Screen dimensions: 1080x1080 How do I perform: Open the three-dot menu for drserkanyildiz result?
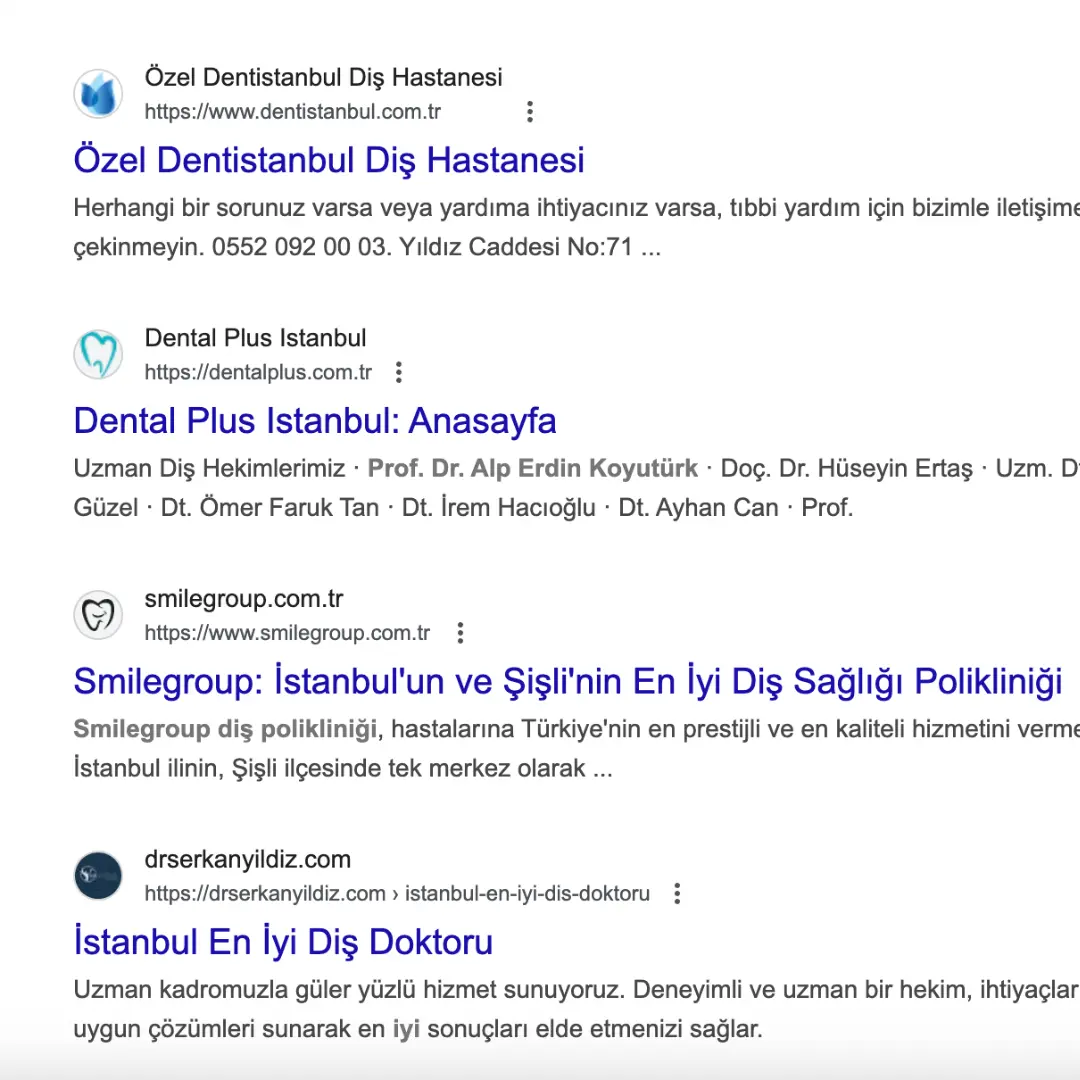pyautogui.click(x=677, y=893)
